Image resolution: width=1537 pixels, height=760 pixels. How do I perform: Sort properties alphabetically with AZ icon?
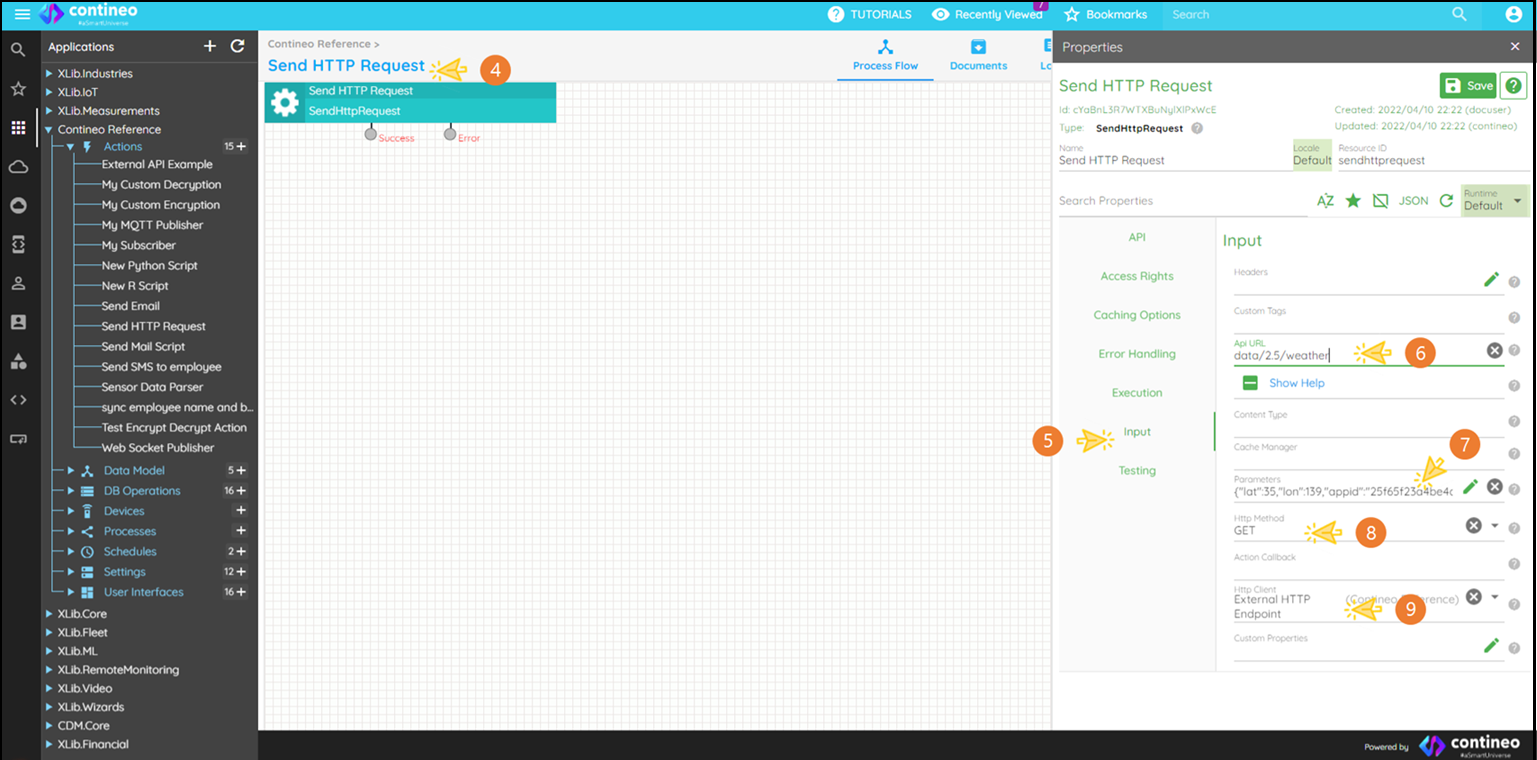tap(1325, 201)
